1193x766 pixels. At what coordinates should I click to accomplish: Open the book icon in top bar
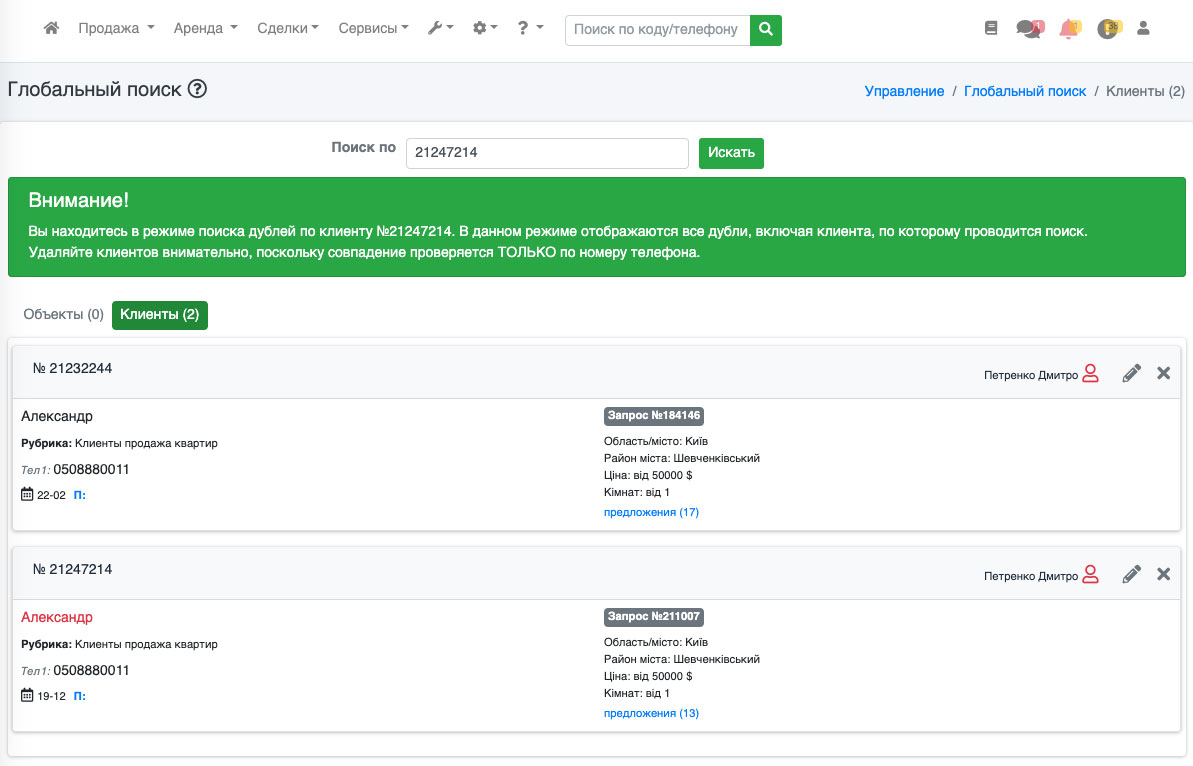click(x=991, y=29)
